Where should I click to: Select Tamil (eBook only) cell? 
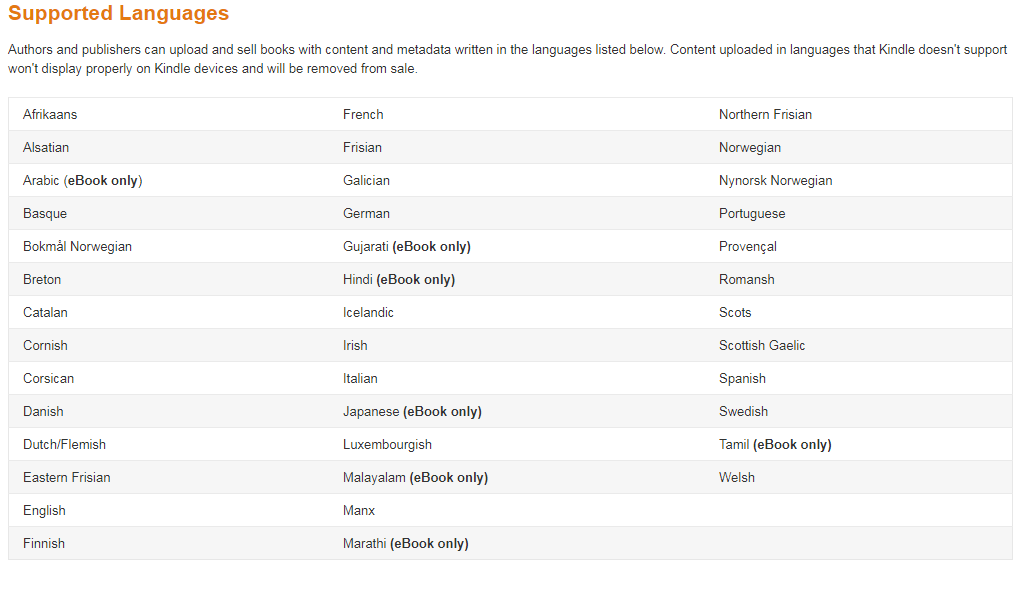pos(775,444)
